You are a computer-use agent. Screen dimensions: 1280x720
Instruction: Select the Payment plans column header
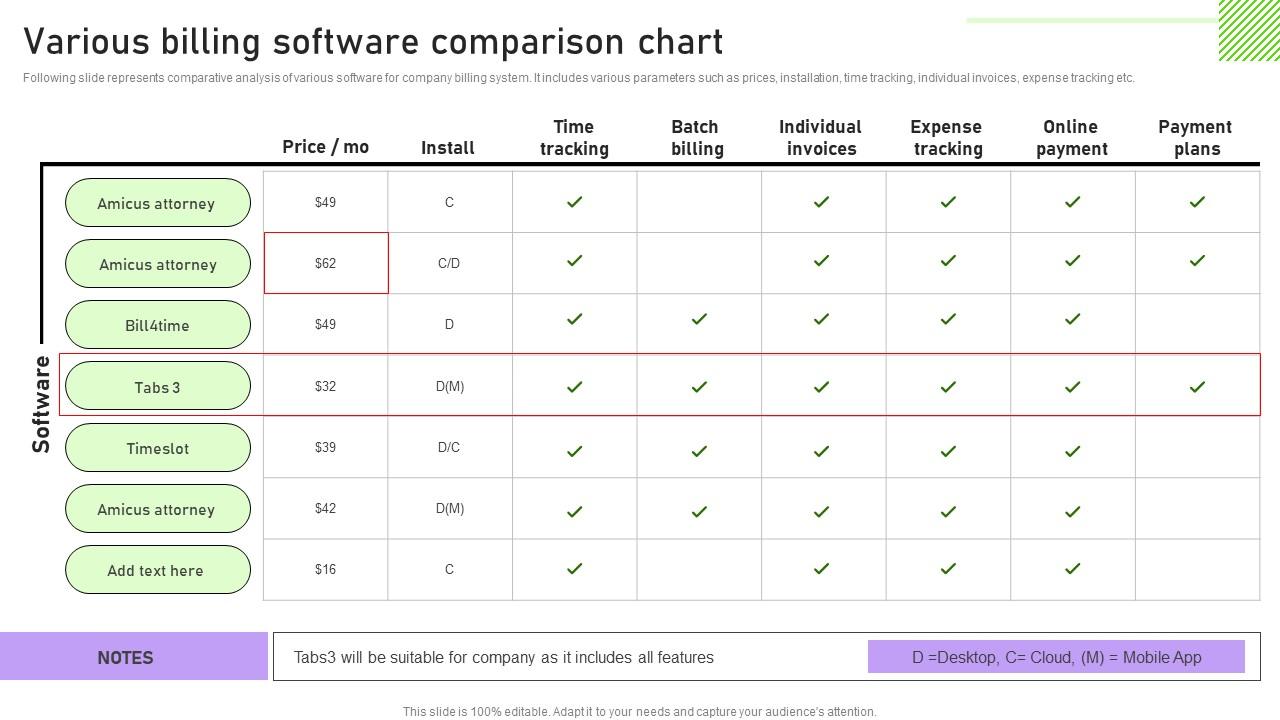pyautogui.click(x=1196, y=138)
